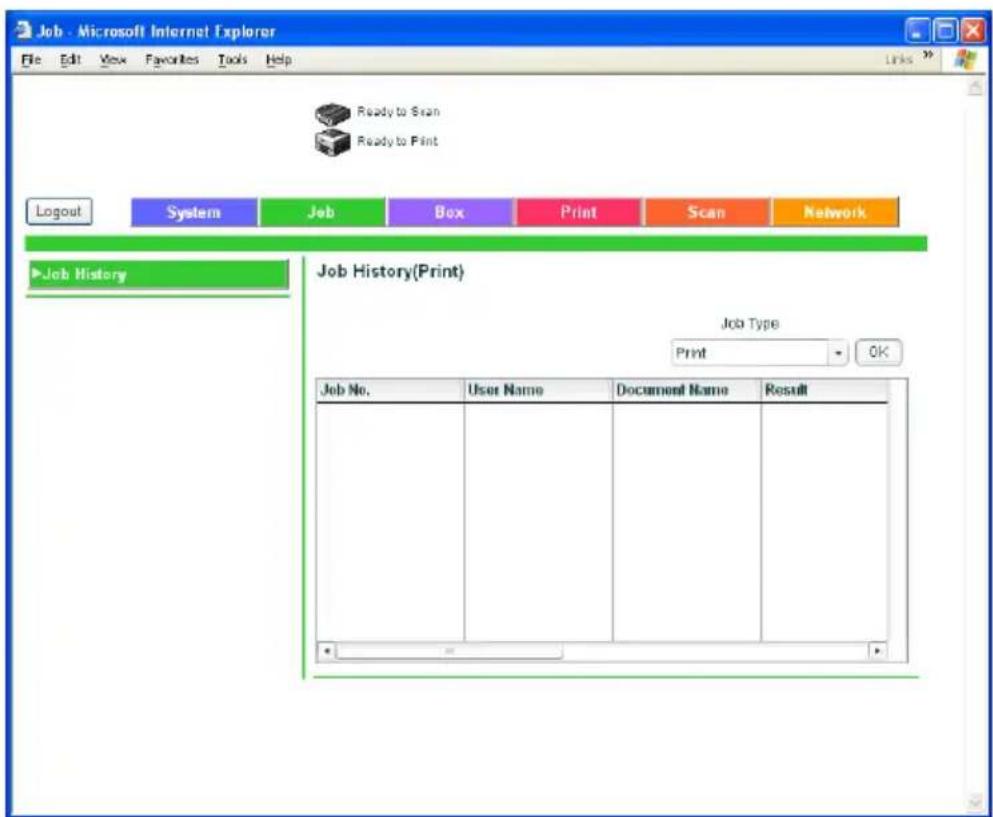The height and width of the screenshot is (817, 993).
Task: Click the Result column header
Action: [x=825, y=390]
